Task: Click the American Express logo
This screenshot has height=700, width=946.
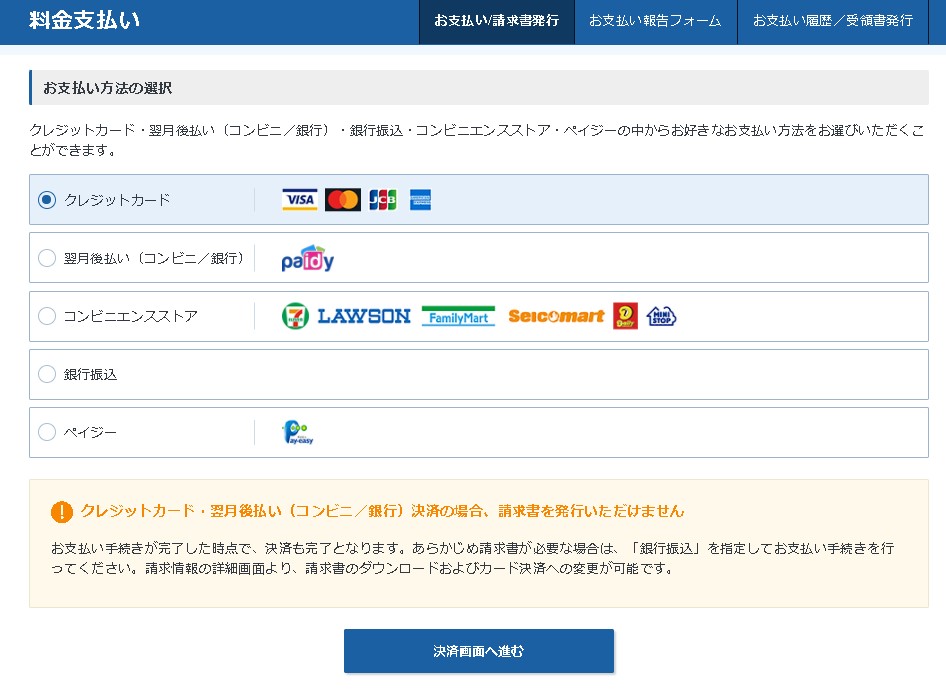Action: 420,200
